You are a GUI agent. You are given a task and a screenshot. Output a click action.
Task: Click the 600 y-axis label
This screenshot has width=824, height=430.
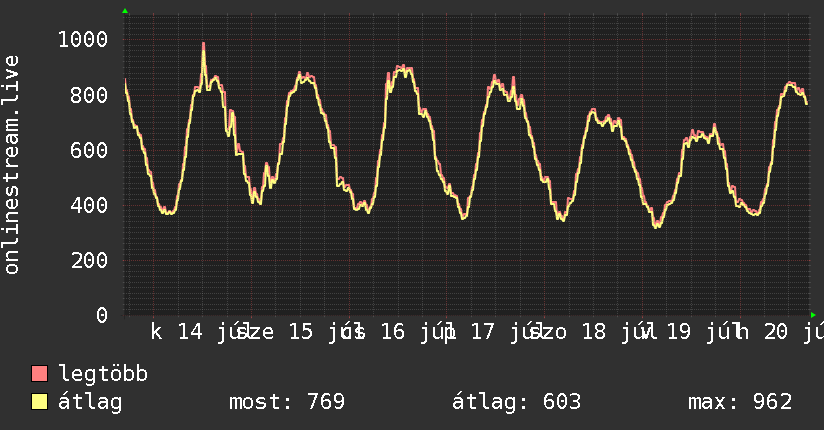[x=89, y=150]
